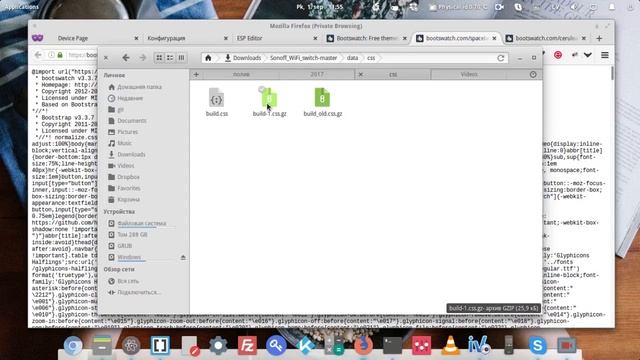The height and width of the screenshot is (360, 640).
Task: Switch file manager to icon grid view
Action: [x=159, y=58]
